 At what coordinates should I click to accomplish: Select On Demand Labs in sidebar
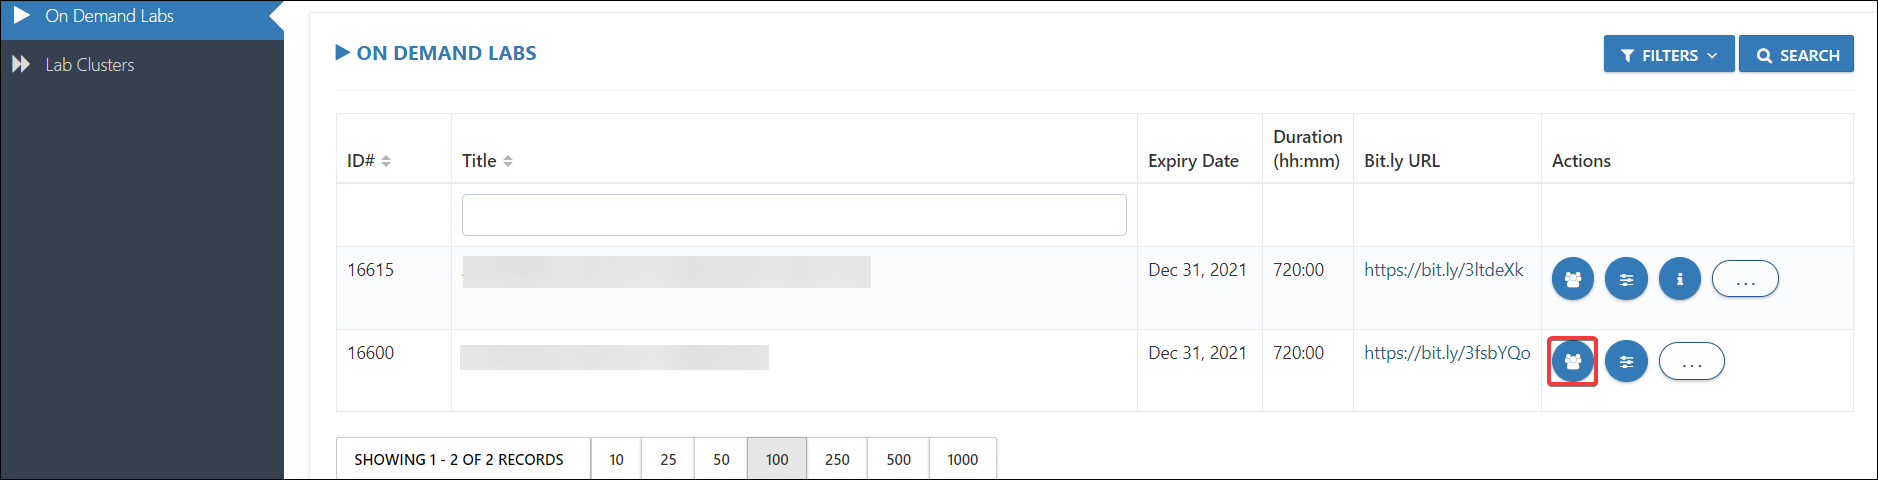coord(110,16)
